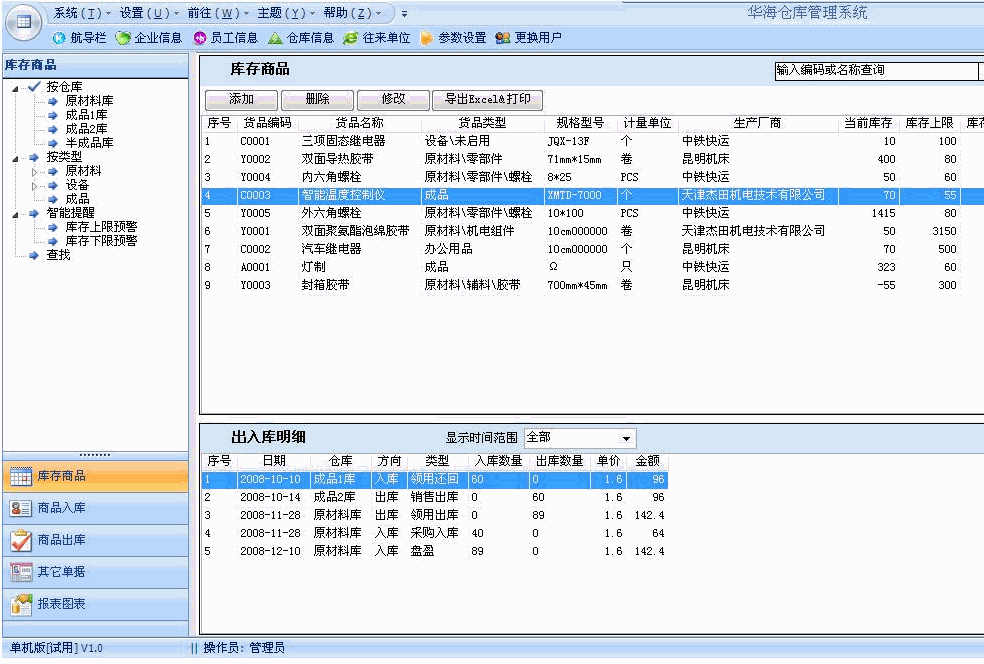Viewport: 984px width, 664px height.
Task: Open 员工信息 employee info toolbar icon
Action: (x=200, y=38)
